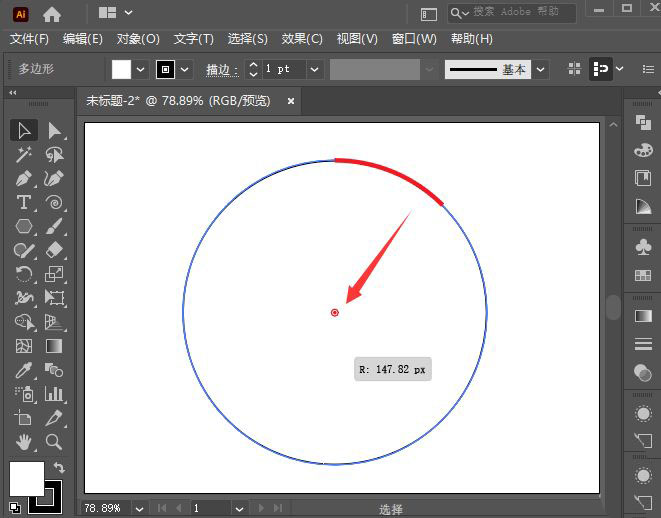The height and width of the screenshot is (518, 661).
Task: Go to Illustrator home screen
Action: [52, 15]
